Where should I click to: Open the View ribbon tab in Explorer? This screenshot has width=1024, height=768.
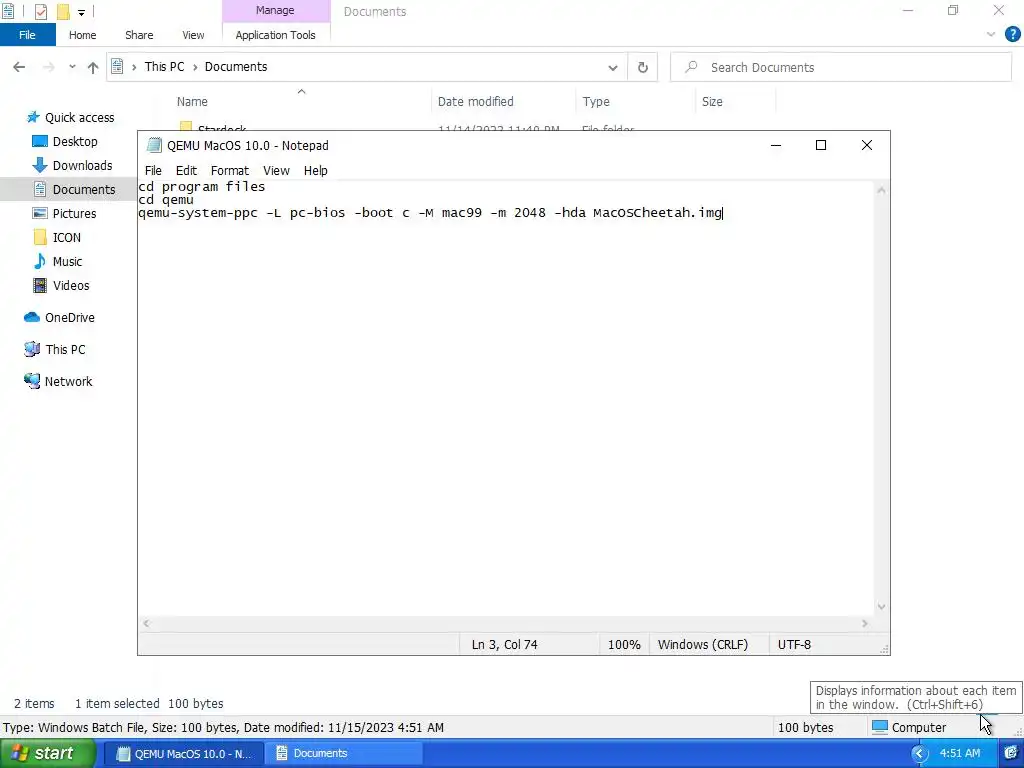[193, 35]
